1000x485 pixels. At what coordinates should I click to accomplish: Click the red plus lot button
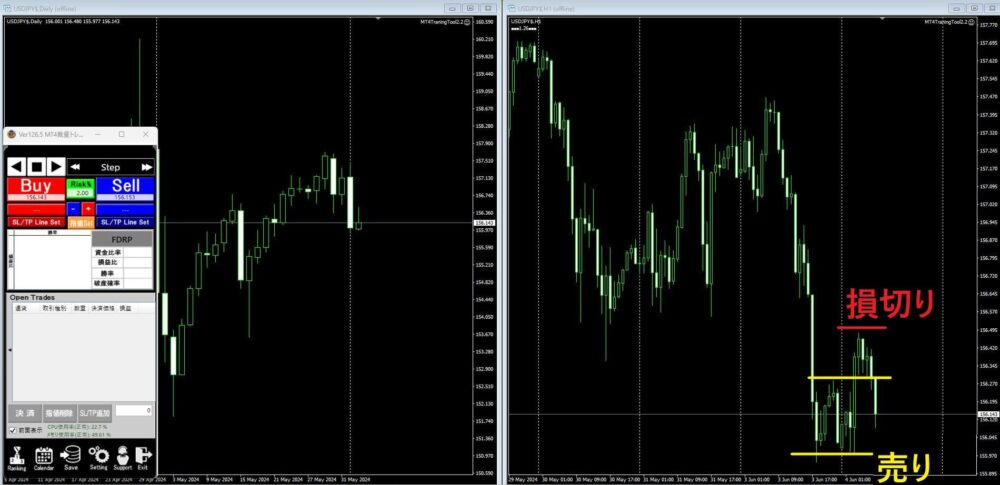(88, 209)
